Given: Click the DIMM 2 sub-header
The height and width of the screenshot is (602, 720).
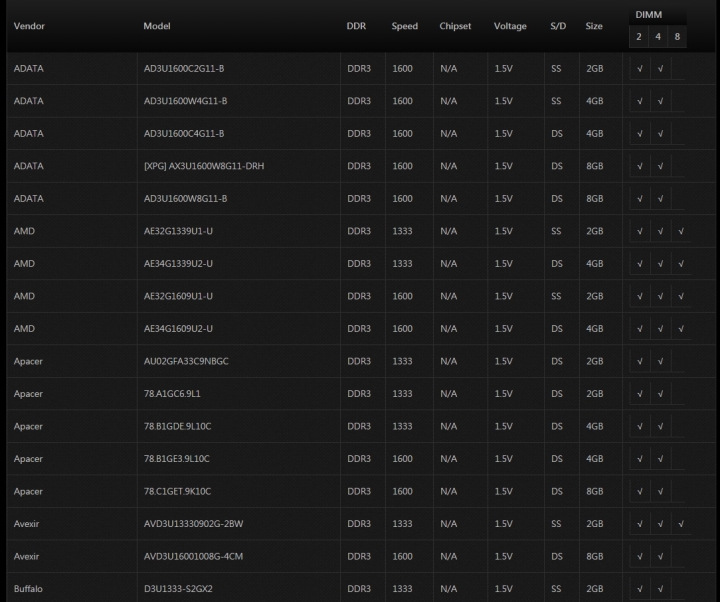Looking at the screenshot, I should (x=639, y=37).
